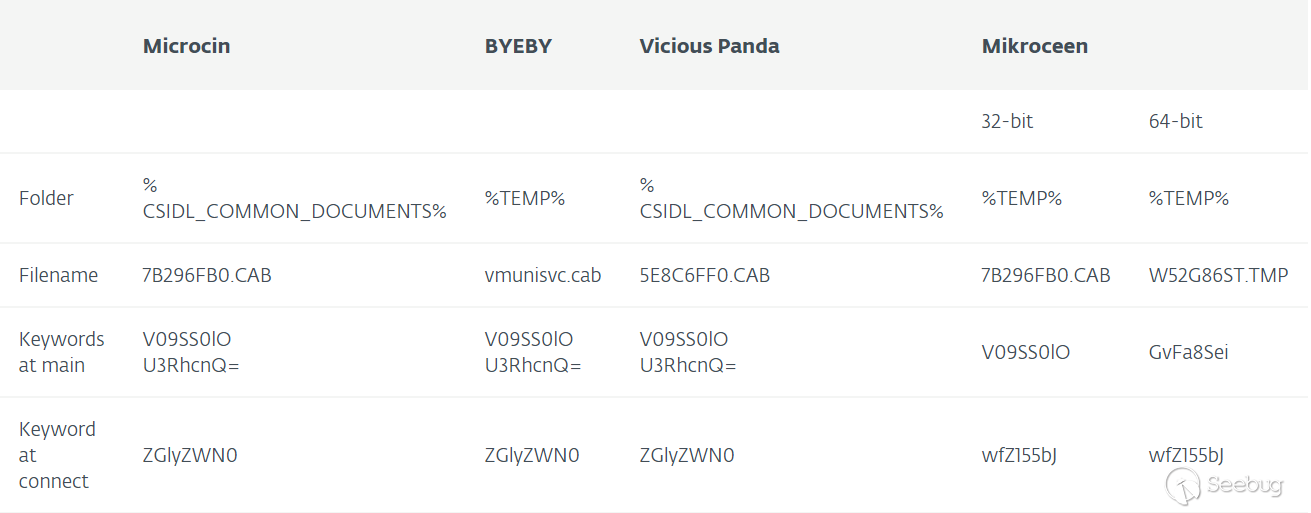Screen dimensions: 1311x513
Task: Click the Keyword at connect row label
Action: pos(57,455)
